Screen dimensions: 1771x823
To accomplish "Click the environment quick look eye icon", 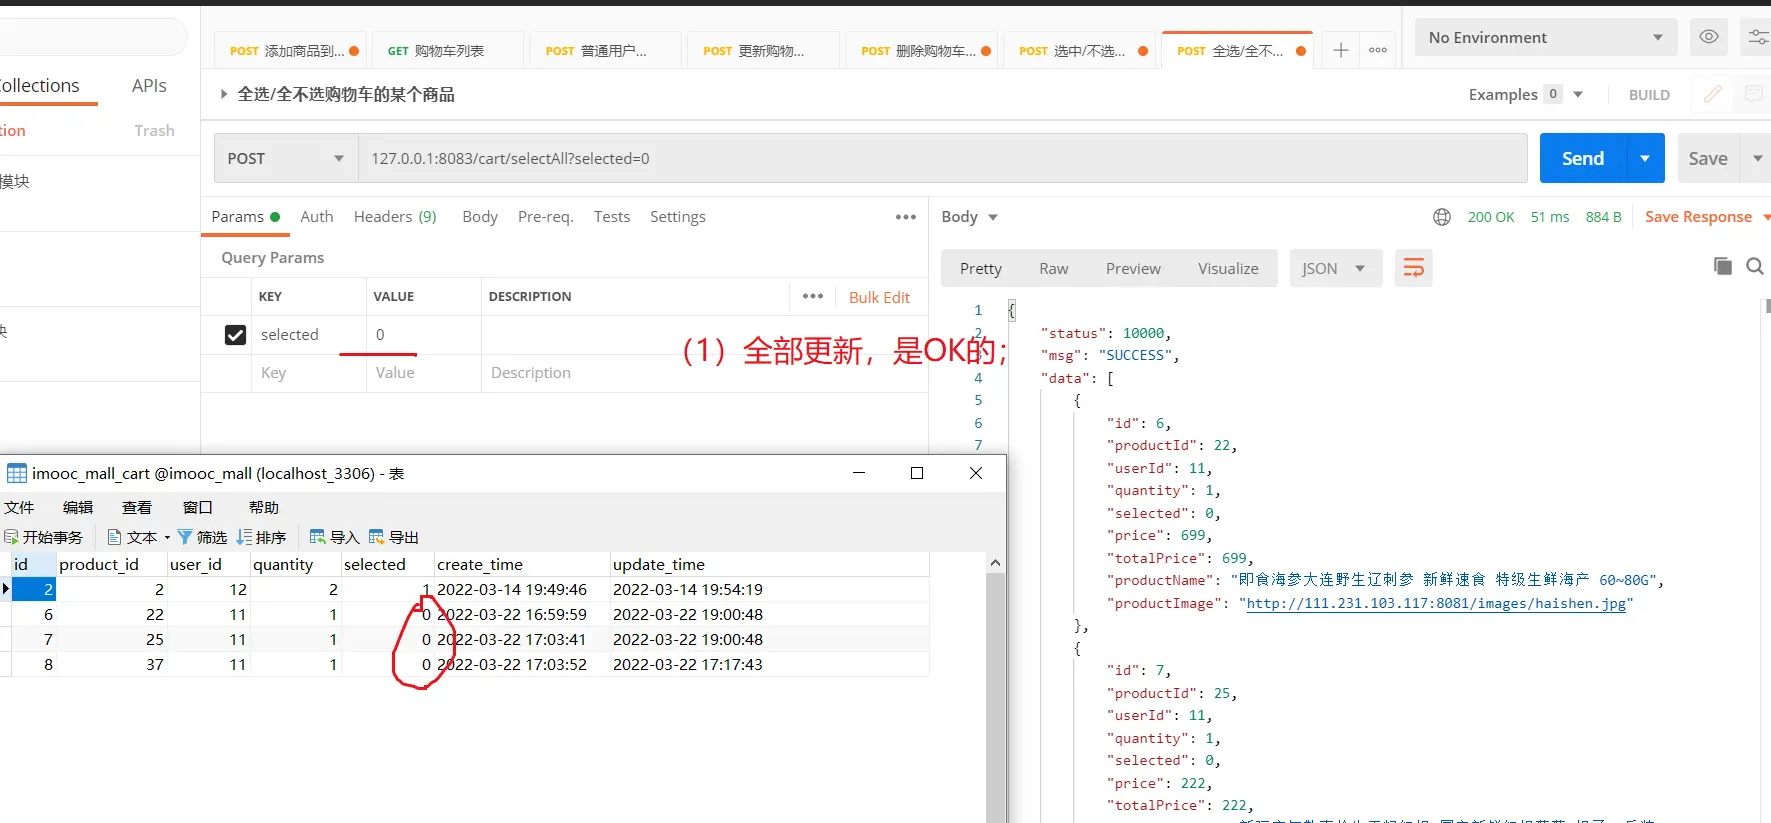I will tap(1709, 37).
